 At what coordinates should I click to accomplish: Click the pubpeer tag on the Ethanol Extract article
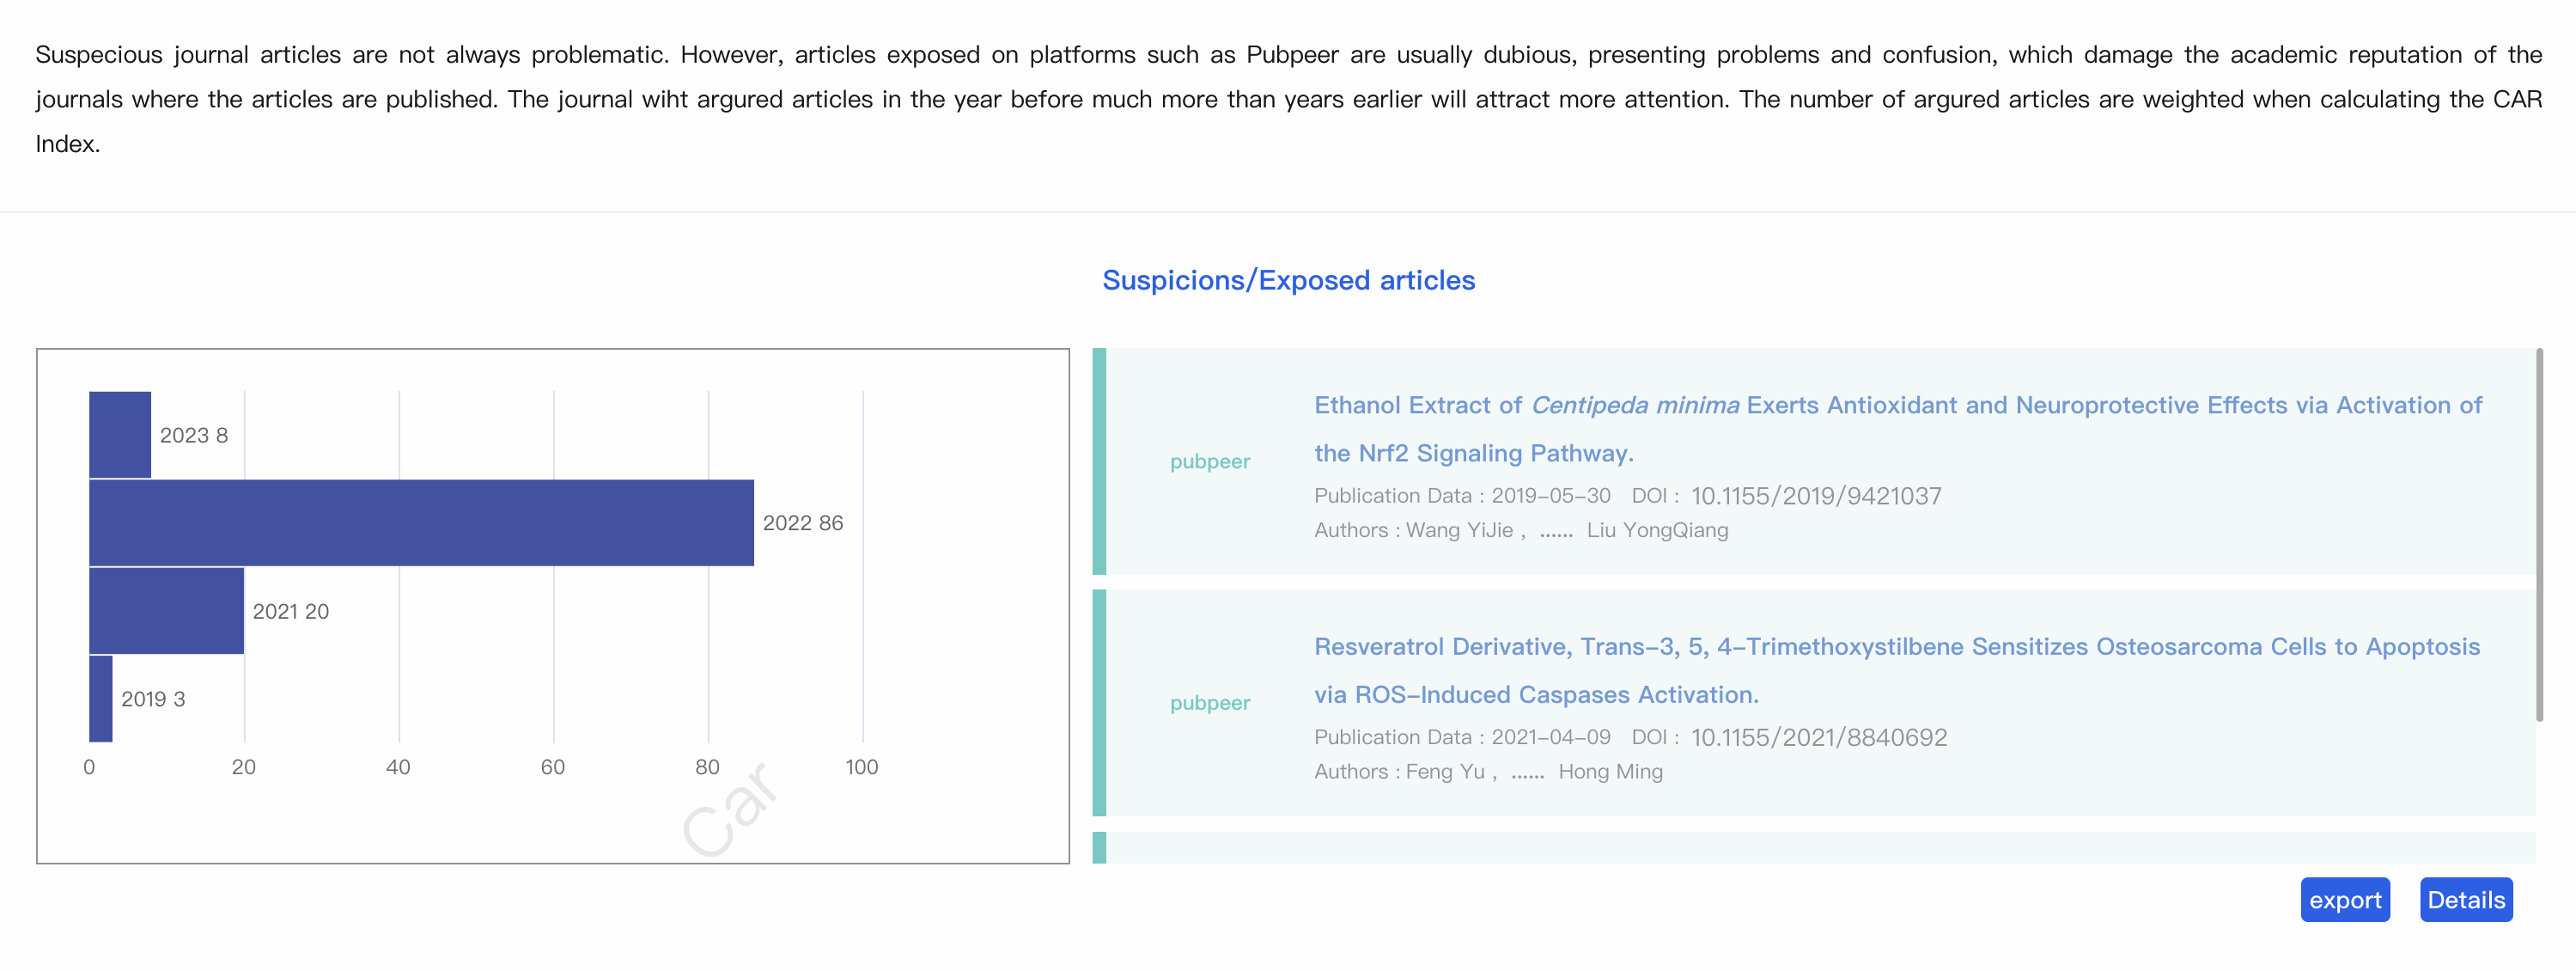click(1209, 461)
